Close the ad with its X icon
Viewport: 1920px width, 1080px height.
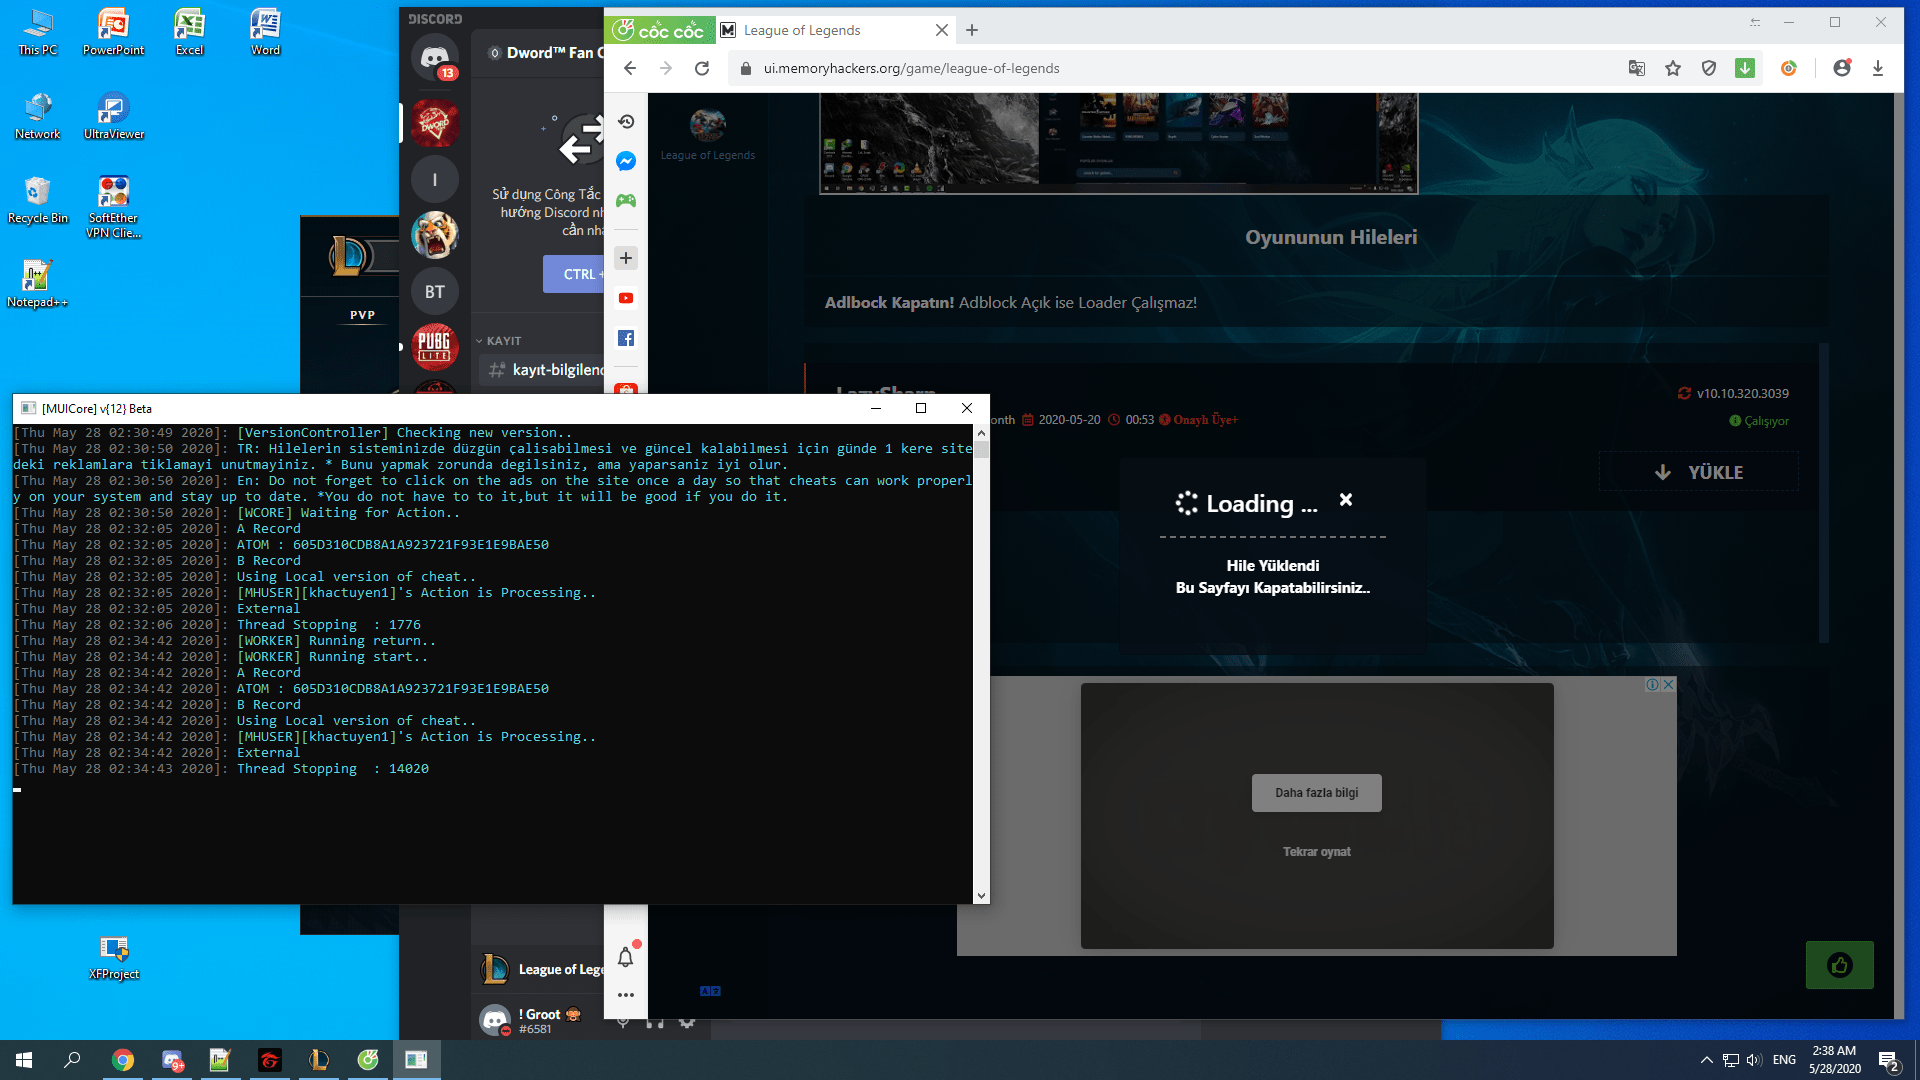coord(1668,685)
